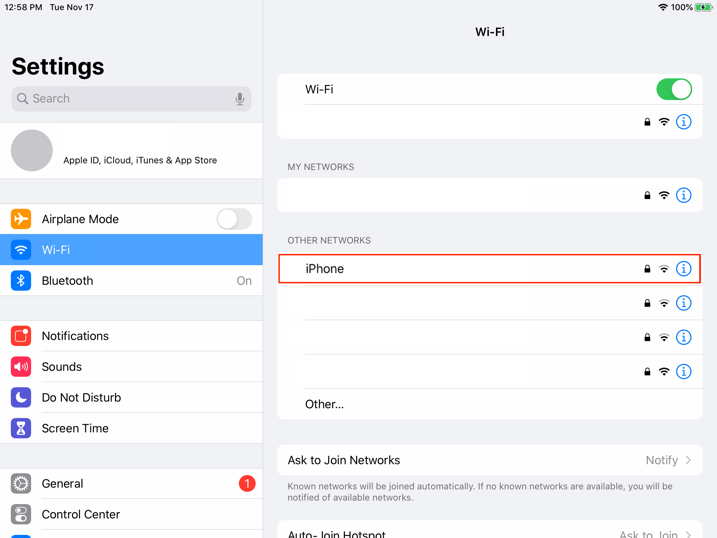
Task: Tap the Bluetooth On status text
Action: pyautogui.click(x=244, y=281)
